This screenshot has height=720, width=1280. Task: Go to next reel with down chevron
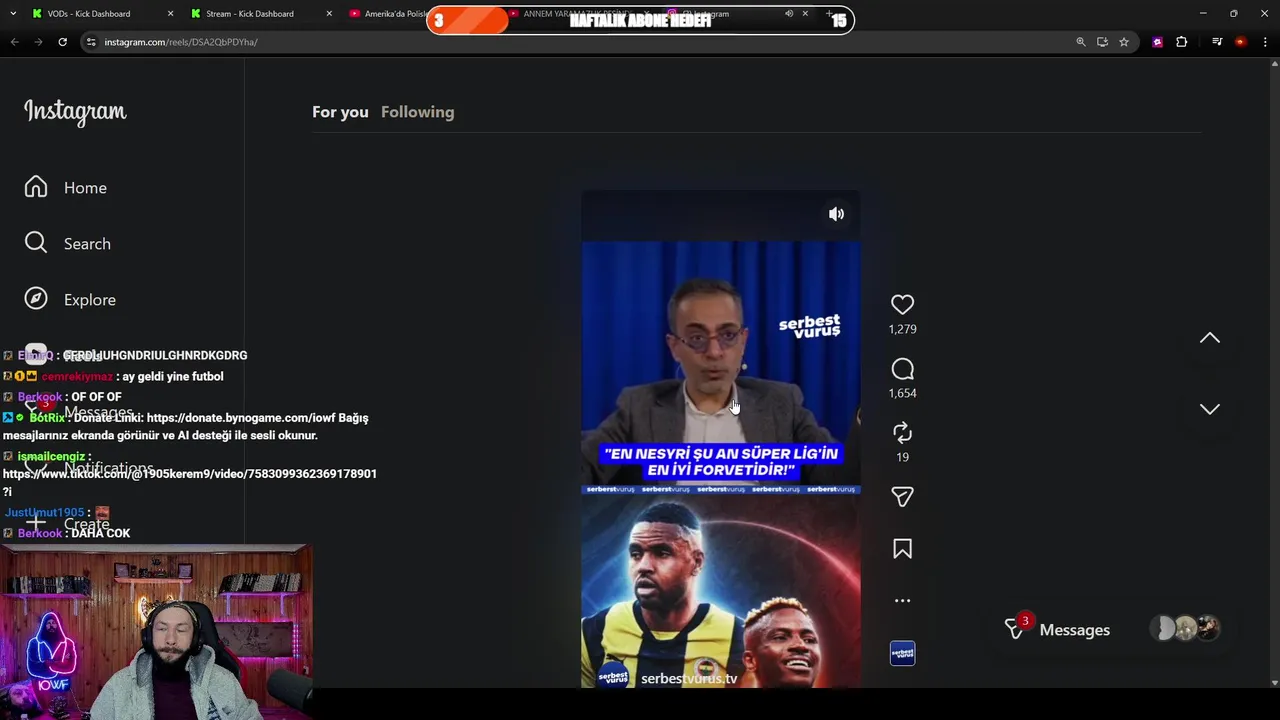[1210, 409]
